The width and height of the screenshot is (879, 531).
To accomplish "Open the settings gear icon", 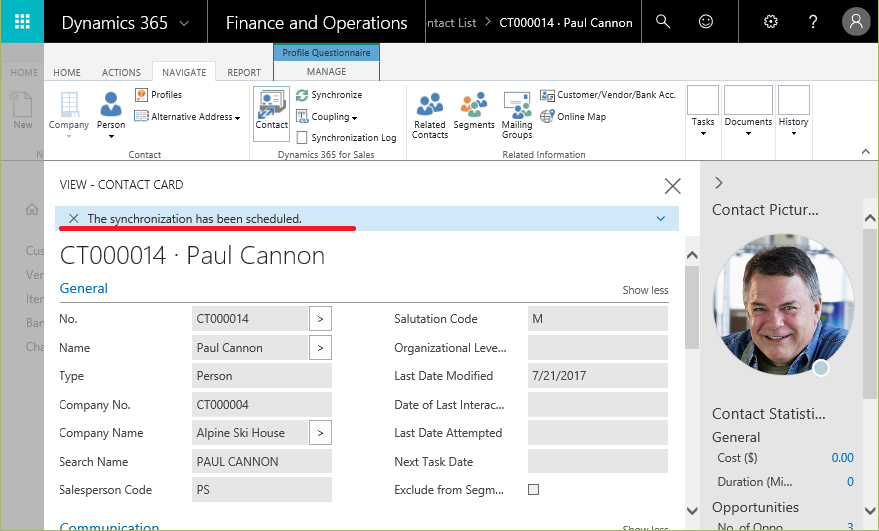I will (771, 21).
